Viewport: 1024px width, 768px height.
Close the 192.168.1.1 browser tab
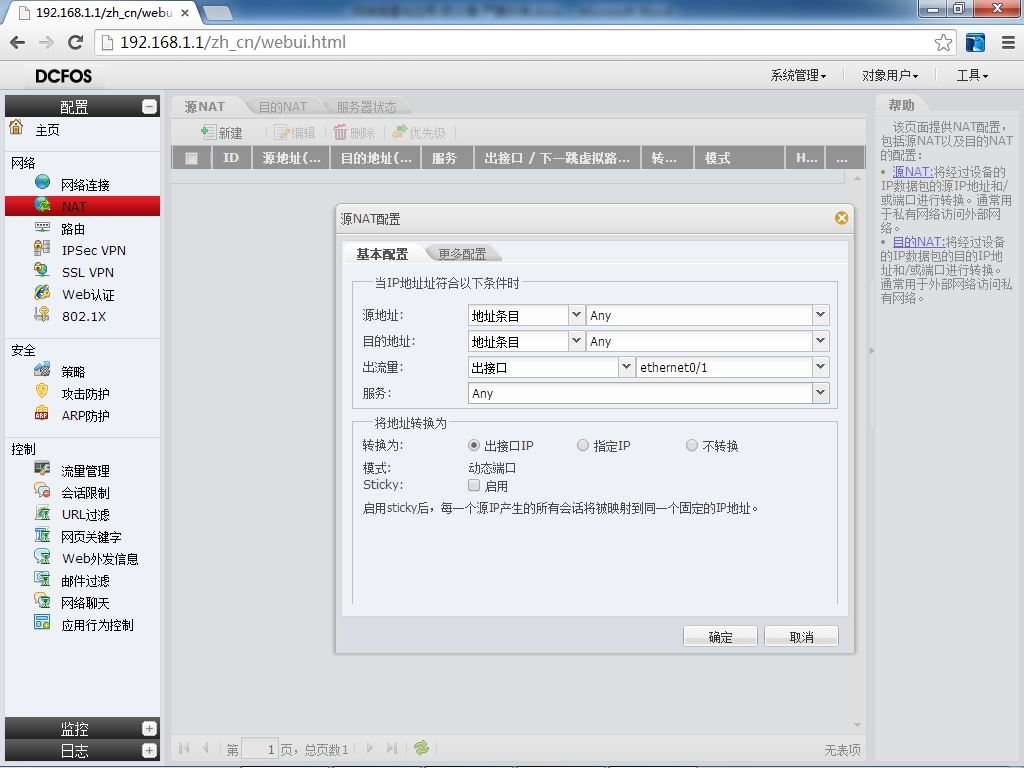(185, 12)
